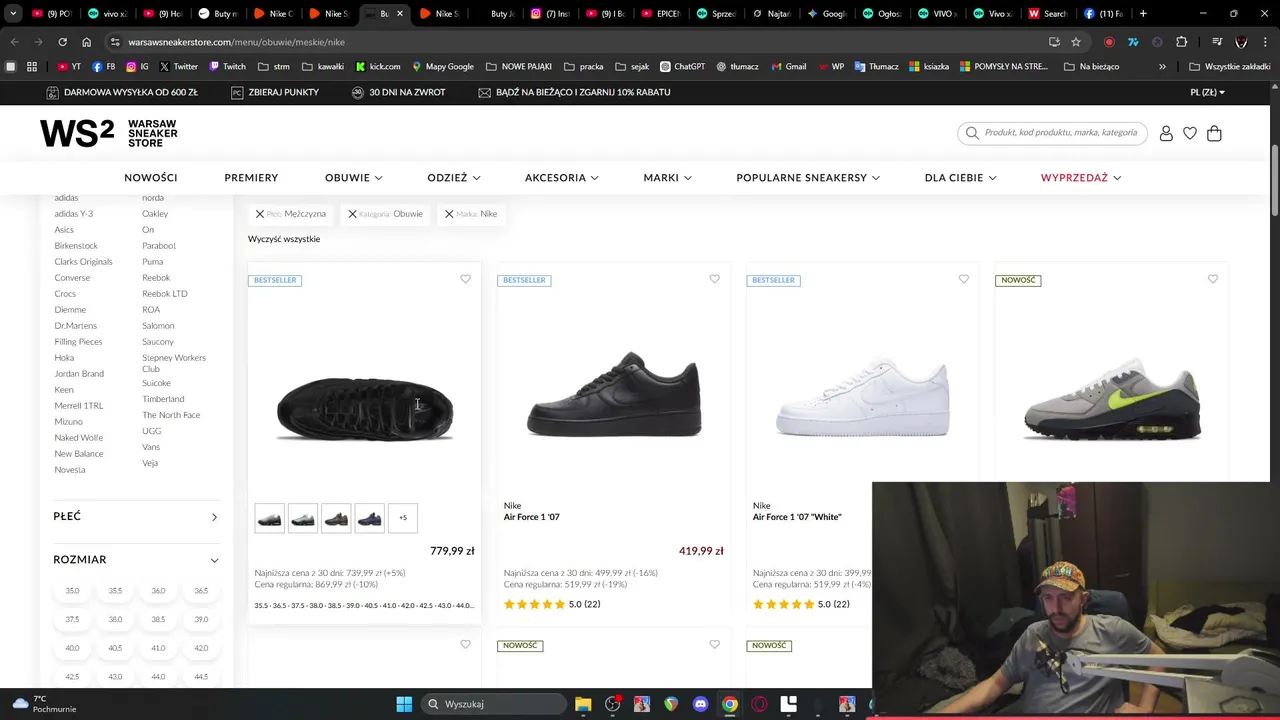The height and width of the screenshot is (720, 1280).
Task: Filter by Salomon brand
Action: 158,326
